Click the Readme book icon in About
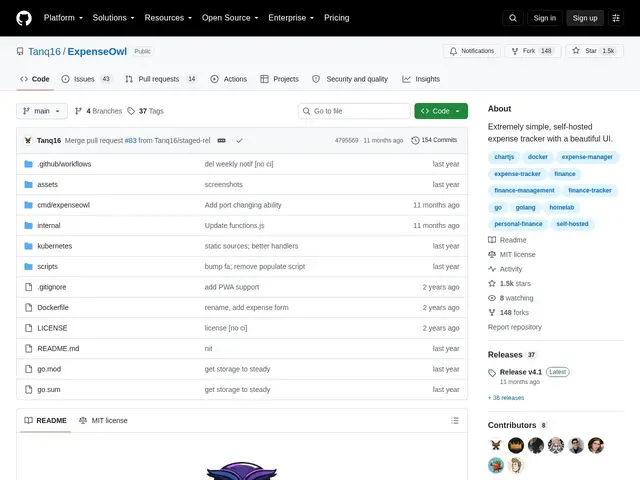This screenshot has height=480, width=640. tap(492, 240)
